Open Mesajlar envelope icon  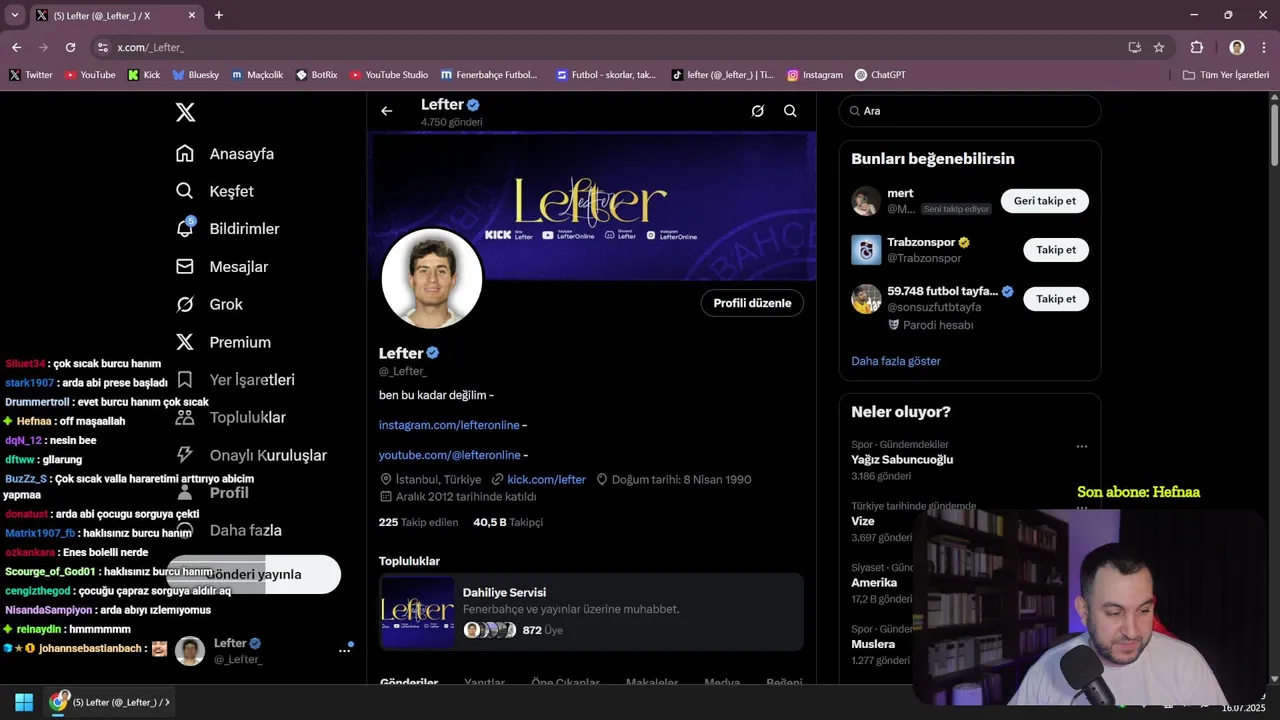[185, 267]
